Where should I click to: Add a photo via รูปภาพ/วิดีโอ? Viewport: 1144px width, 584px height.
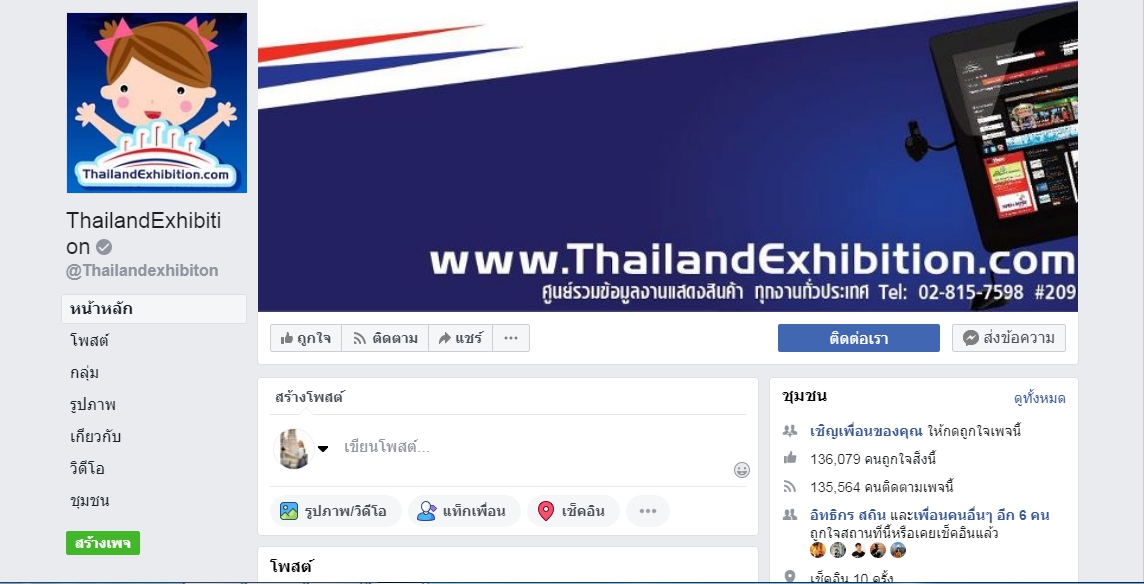[x=336, y=511]
